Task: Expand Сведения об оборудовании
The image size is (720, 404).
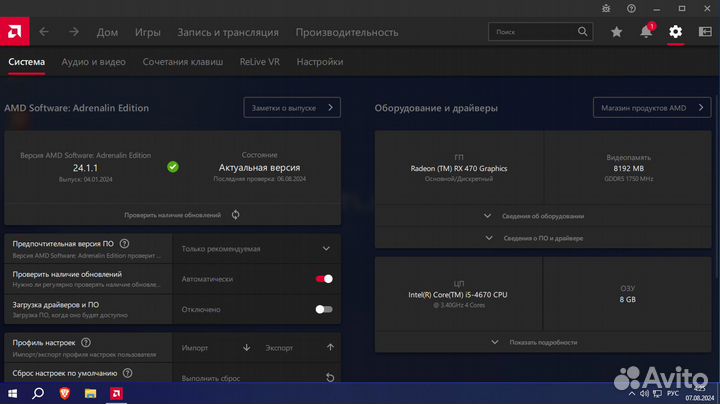Action: [543, 216]
